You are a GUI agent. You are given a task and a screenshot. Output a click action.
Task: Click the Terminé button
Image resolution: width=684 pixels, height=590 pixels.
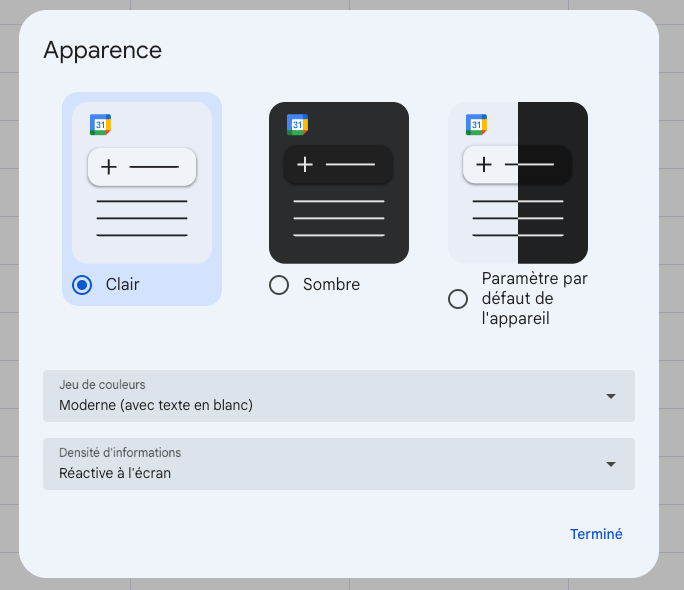pyautogui.click(x=596, y=534)
